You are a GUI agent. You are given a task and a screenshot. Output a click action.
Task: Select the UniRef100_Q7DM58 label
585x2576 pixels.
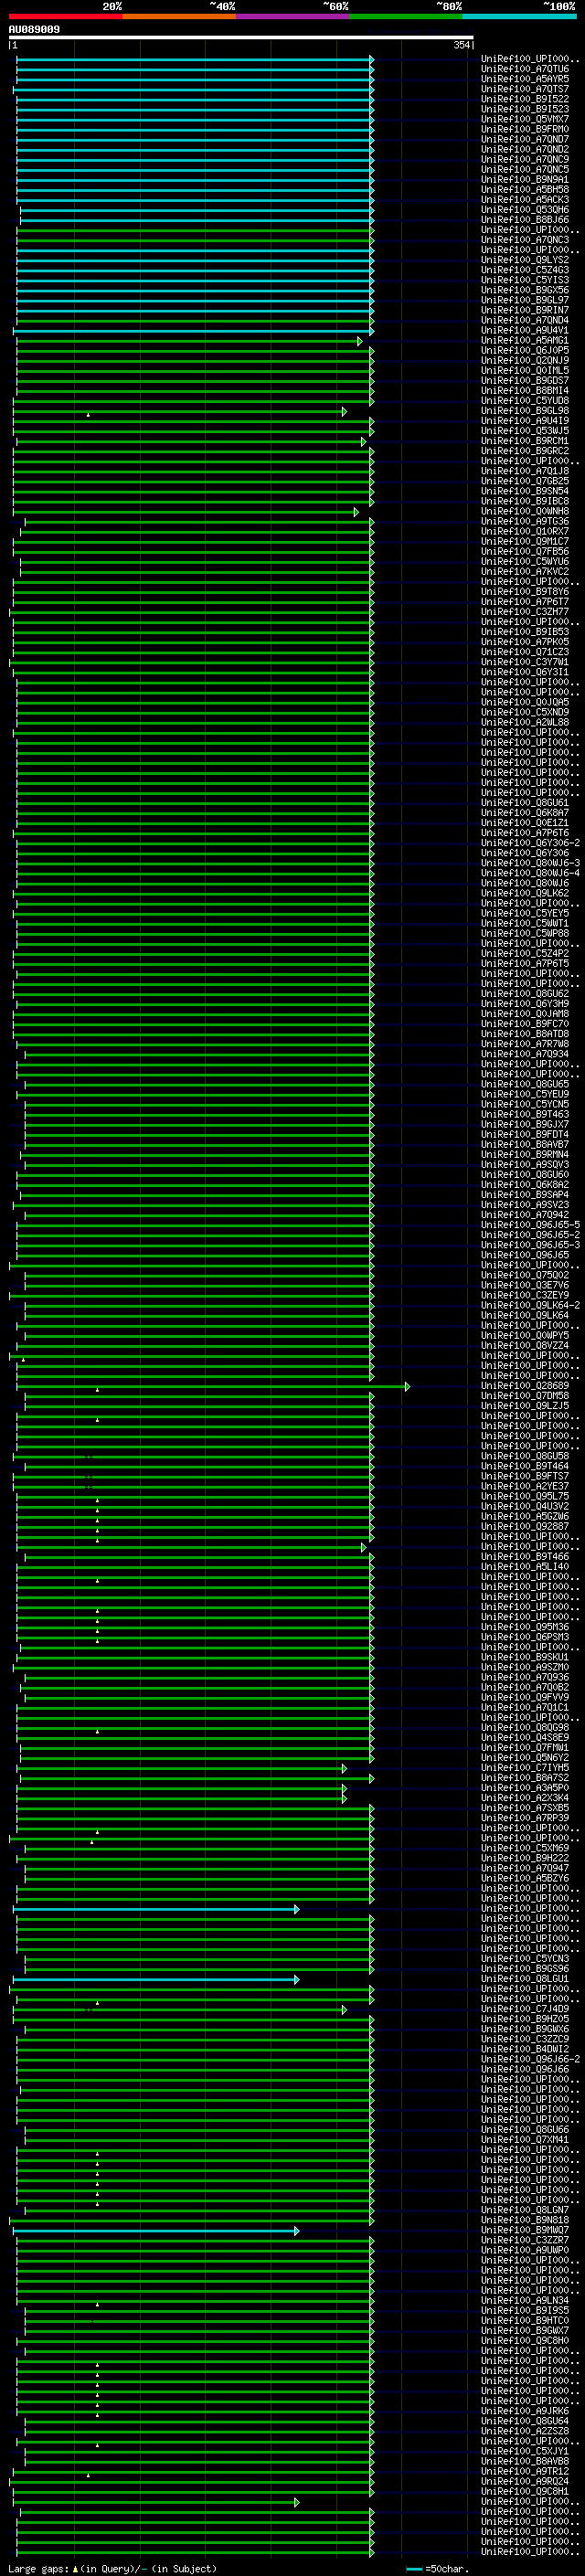click(x=525, y=1396)
